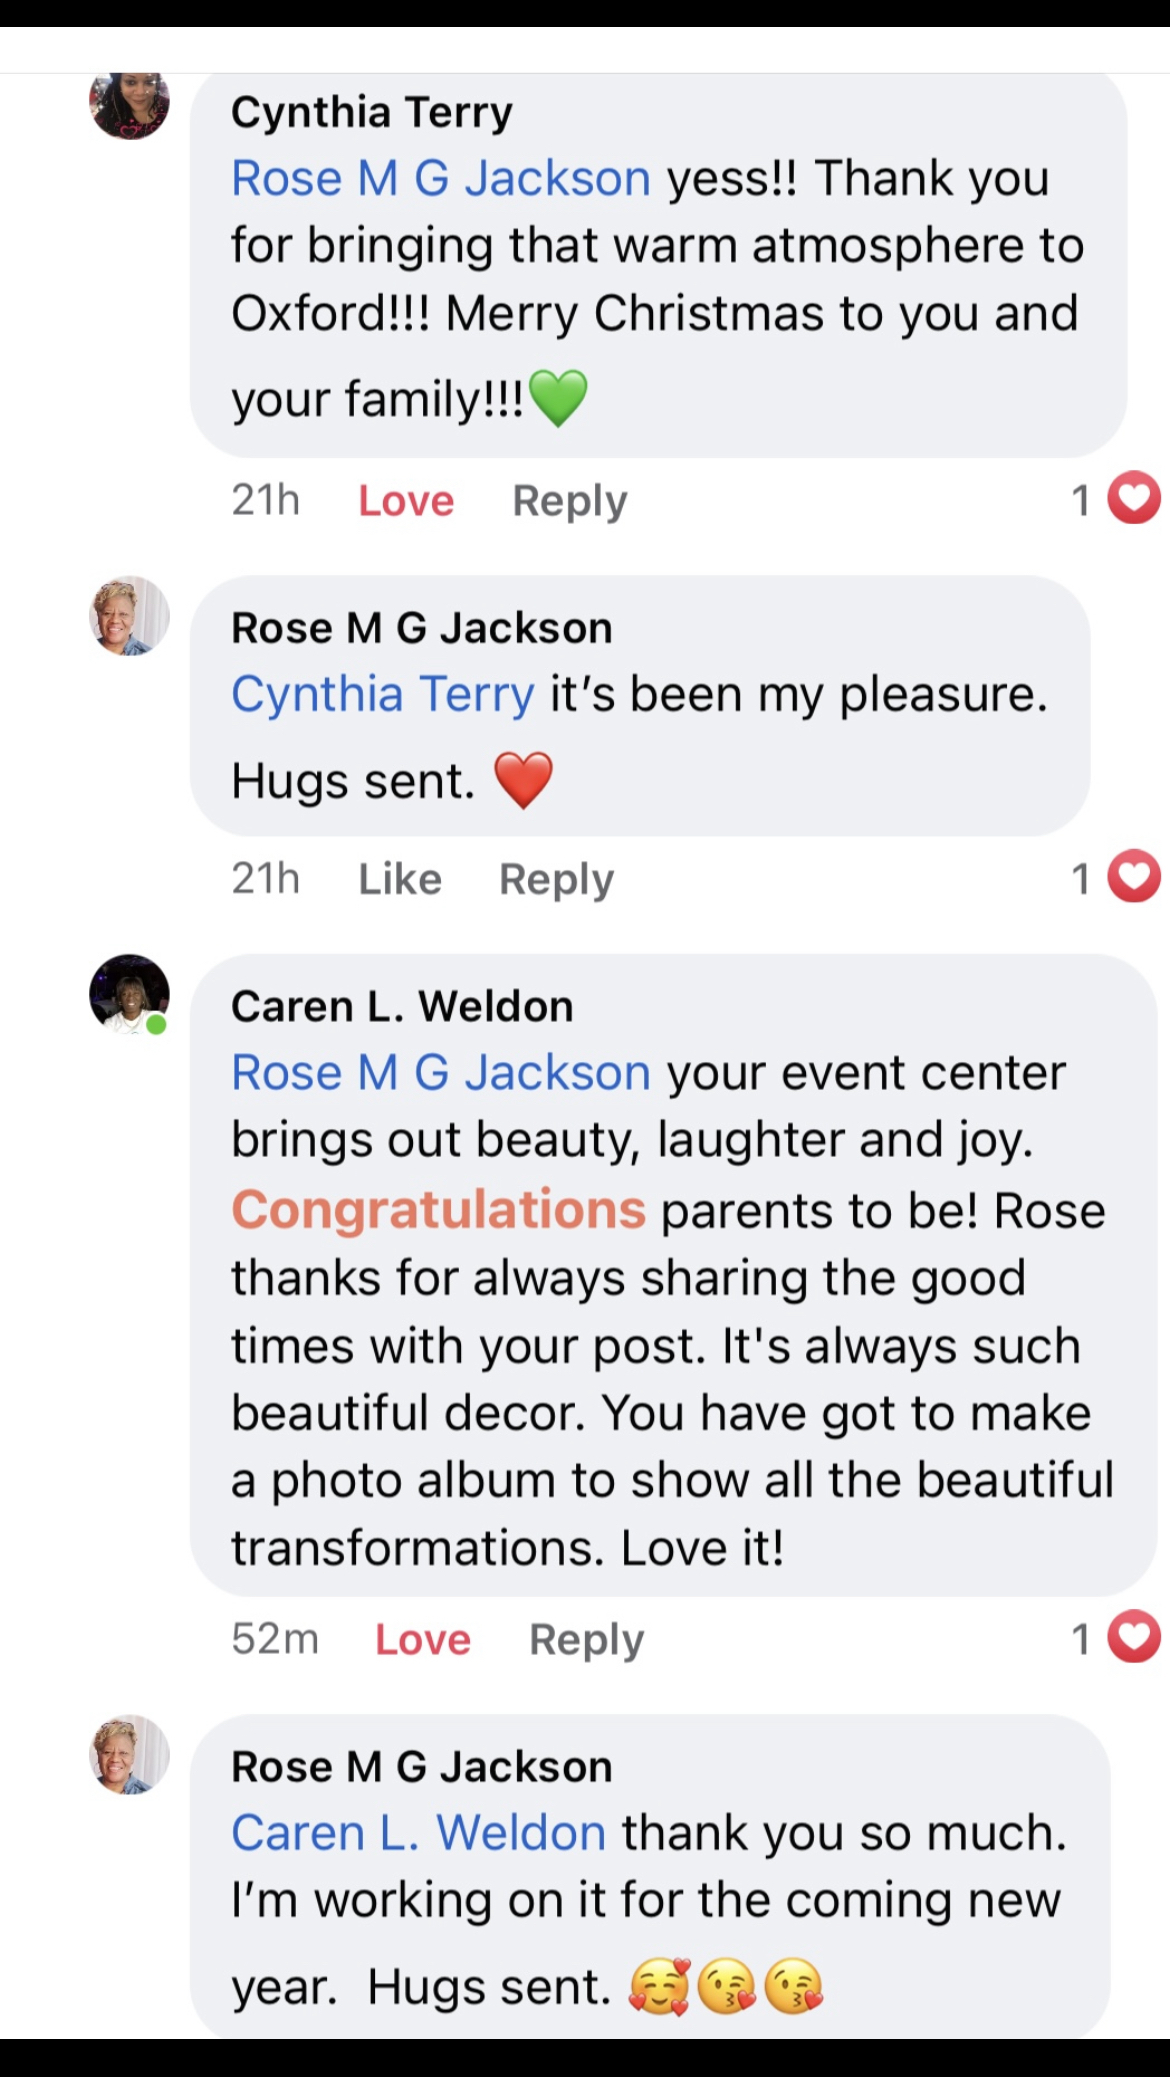This screenshot has width=1170, height=2077.
Task: Click Cynthia Terry author name heading
Action: coord(371,112)
